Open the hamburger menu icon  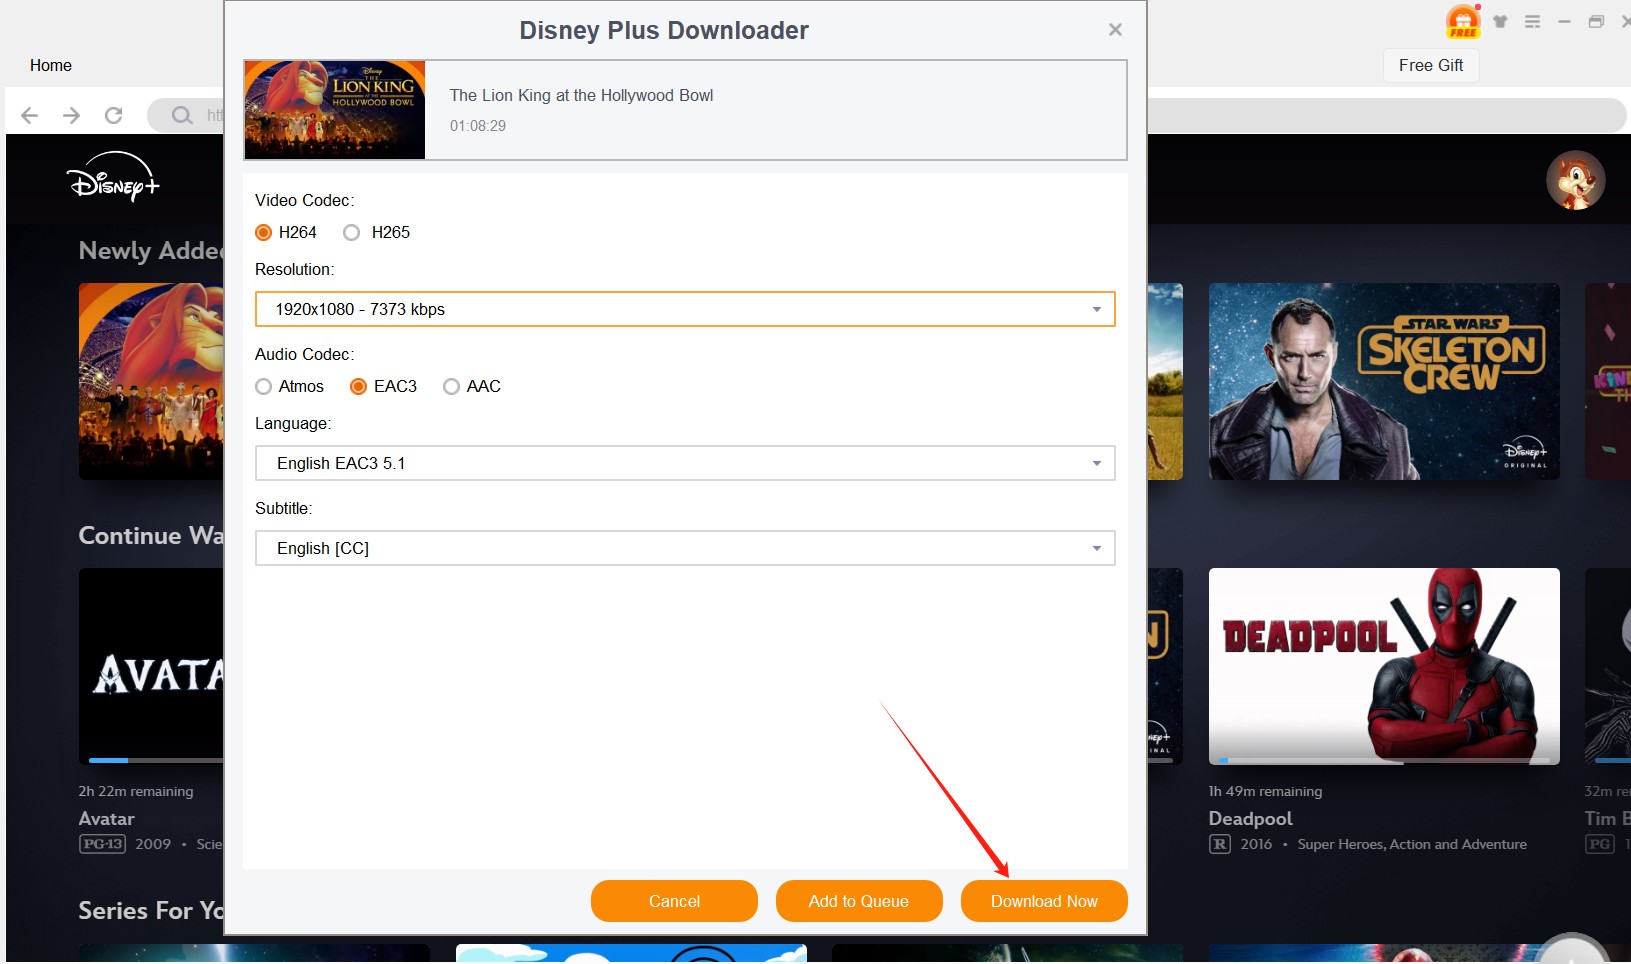[1532, 21]
